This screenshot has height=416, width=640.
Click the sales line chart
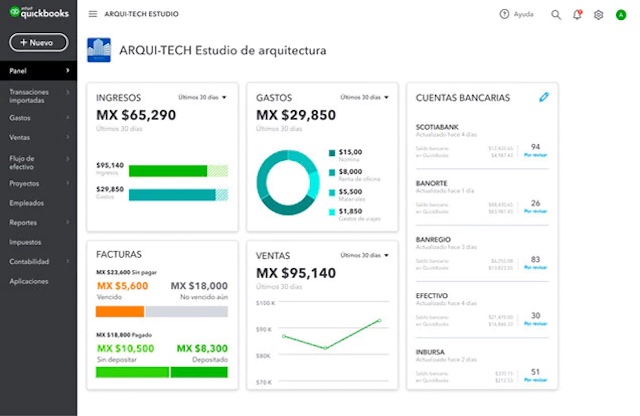coord(332,335)
